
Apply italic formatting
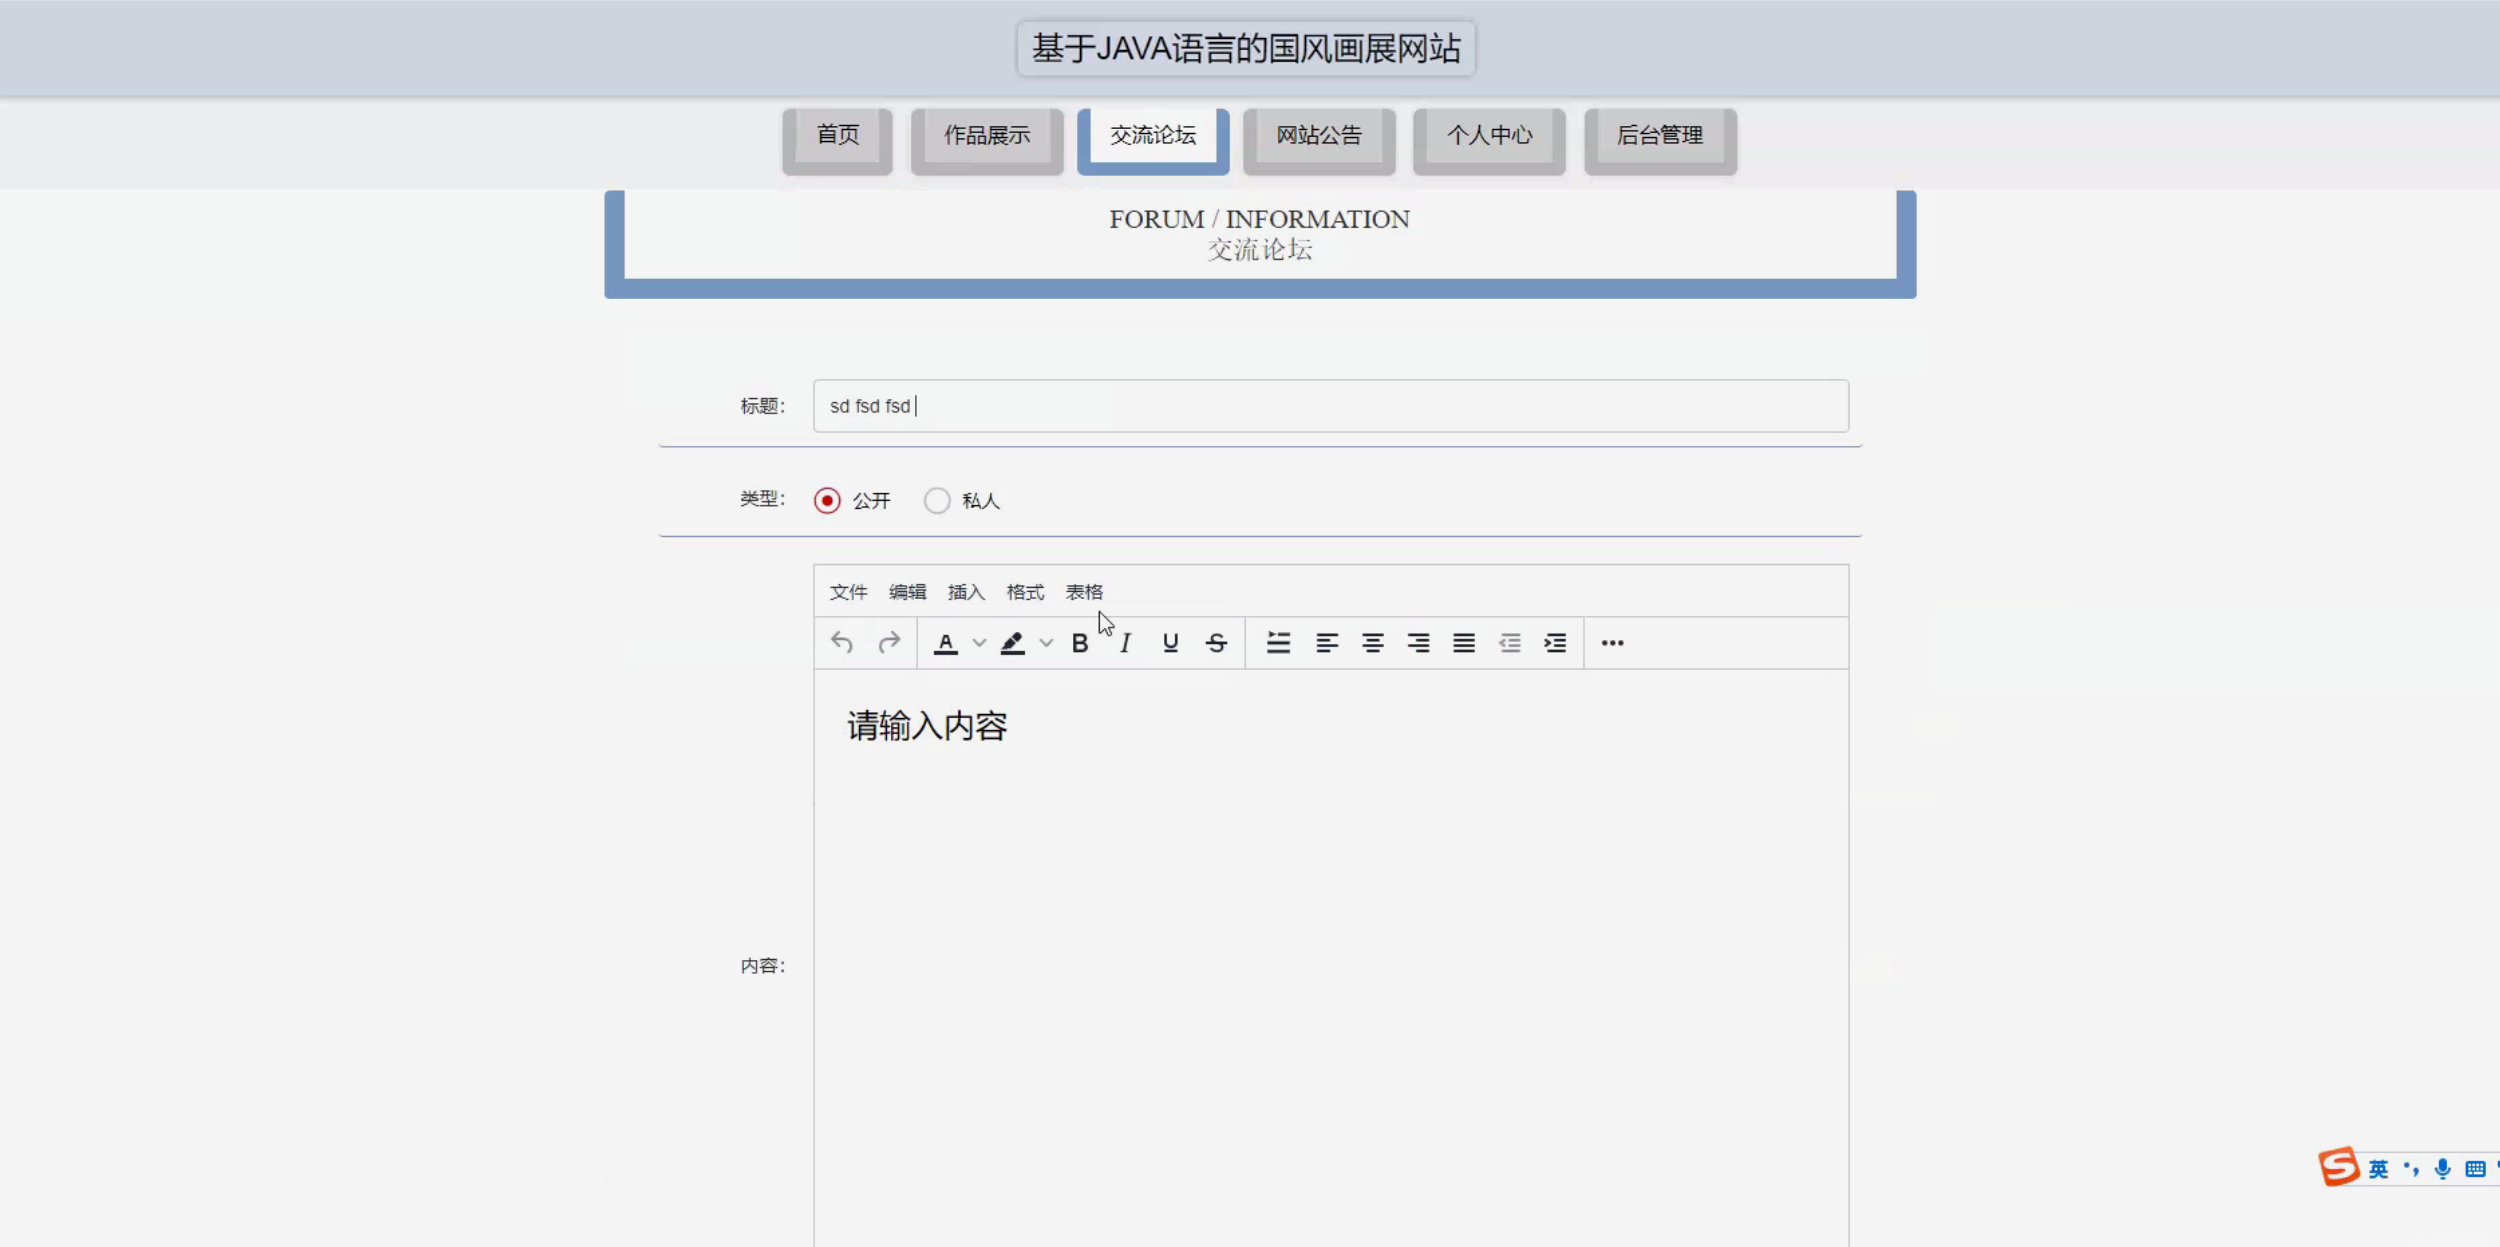pos(1125,643)
